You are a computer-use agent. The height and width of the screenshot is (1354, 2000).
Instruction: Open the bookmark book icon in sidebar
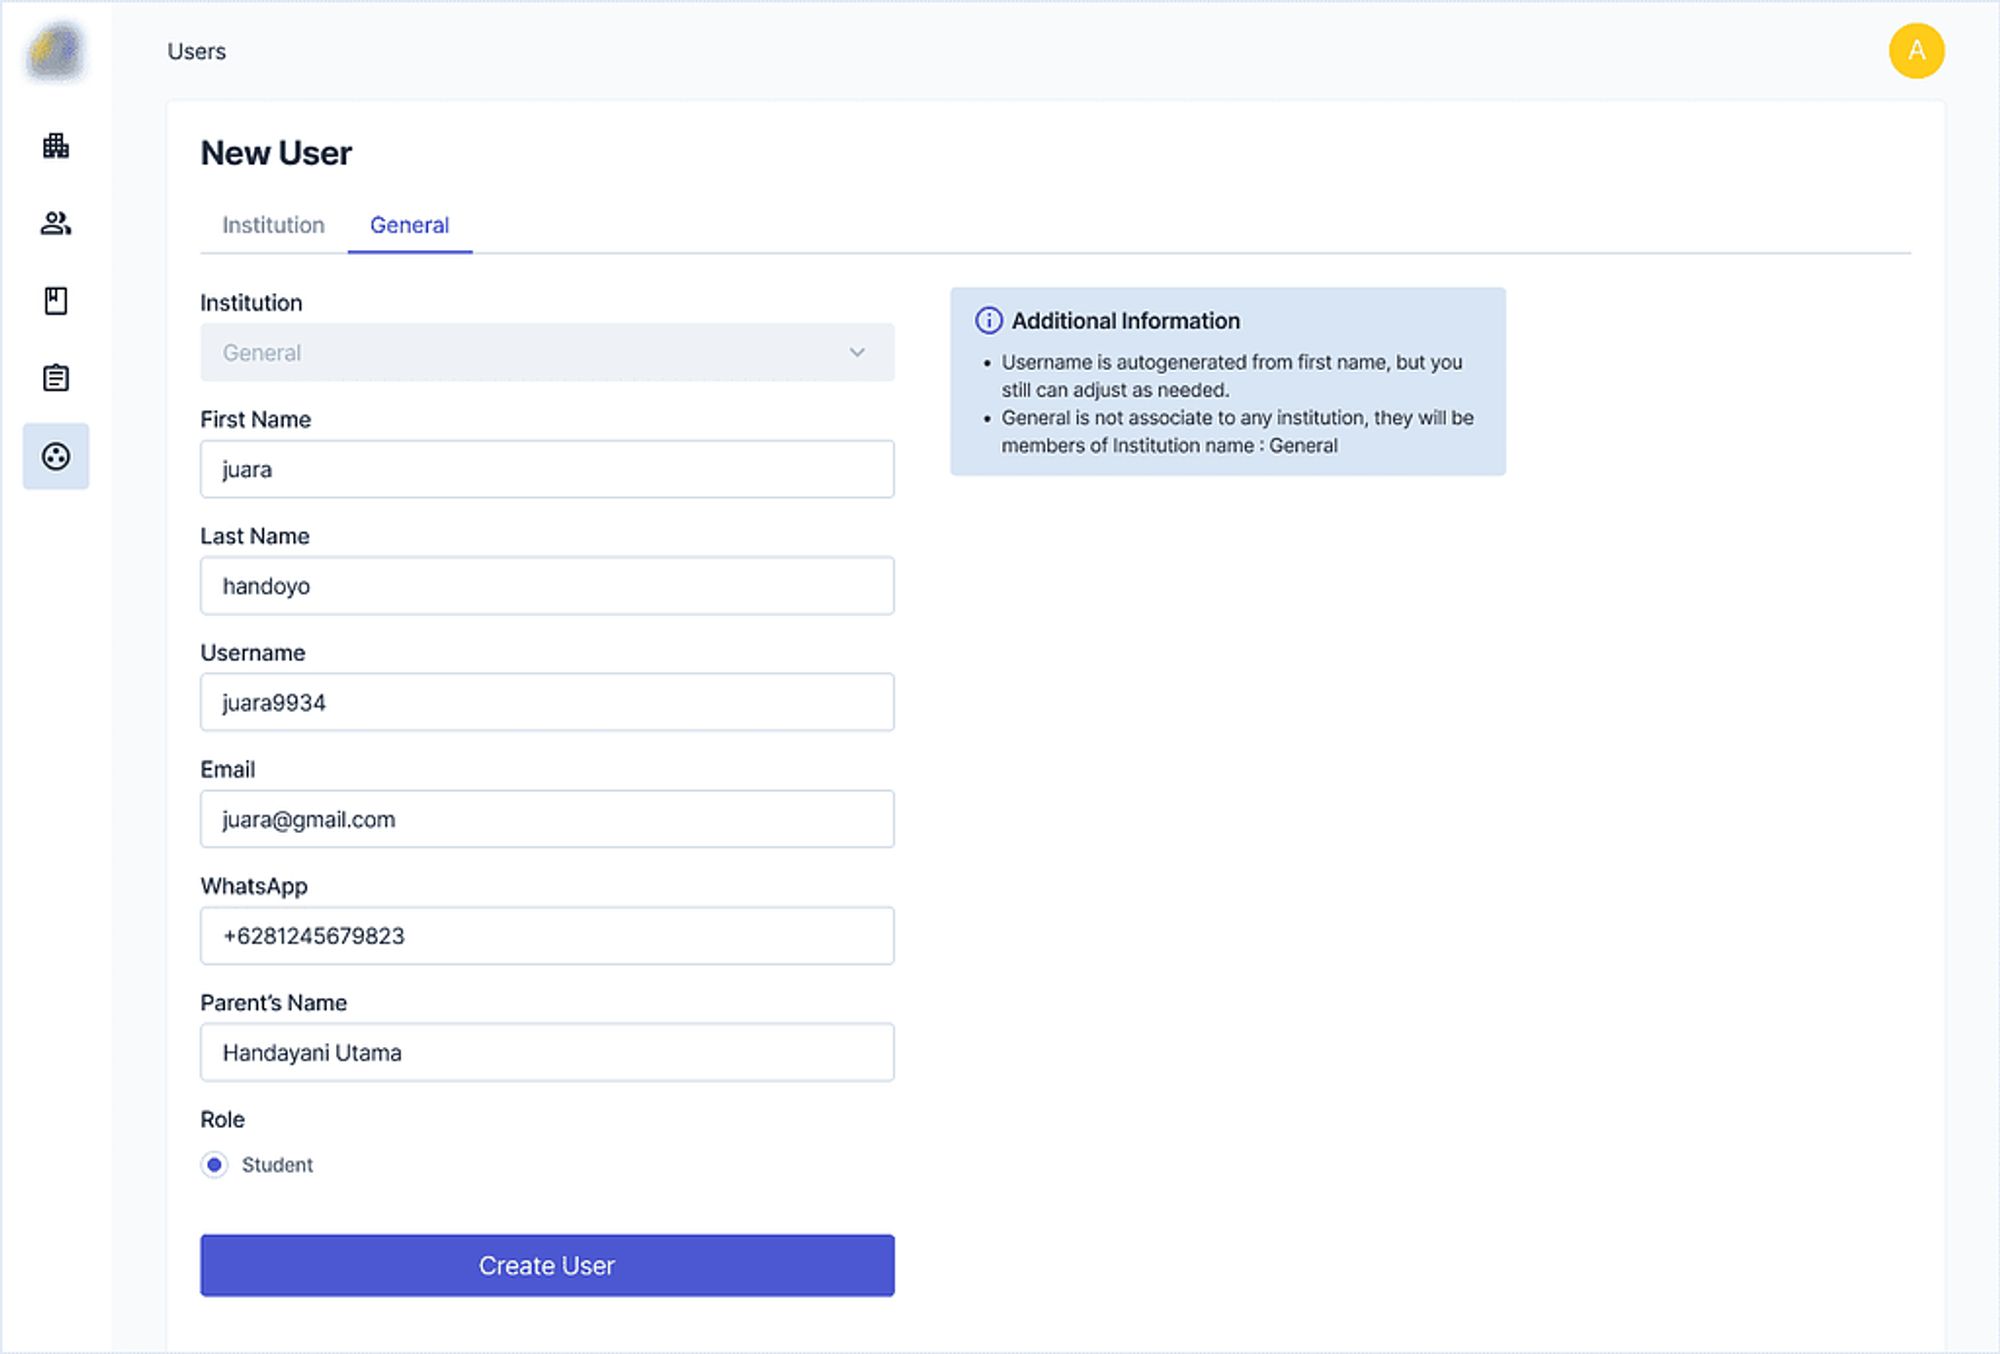click(x=56, y=301)
